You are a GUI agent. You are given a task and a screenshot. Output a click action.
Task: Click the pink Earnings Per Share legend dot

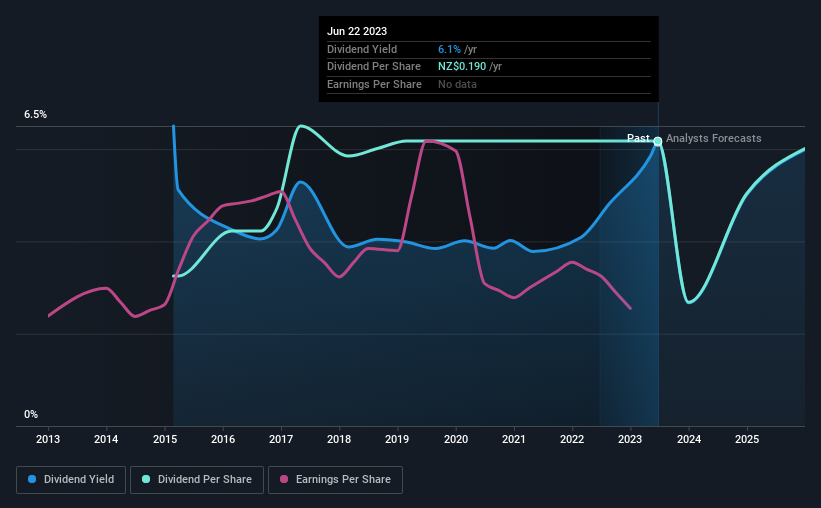284,479
